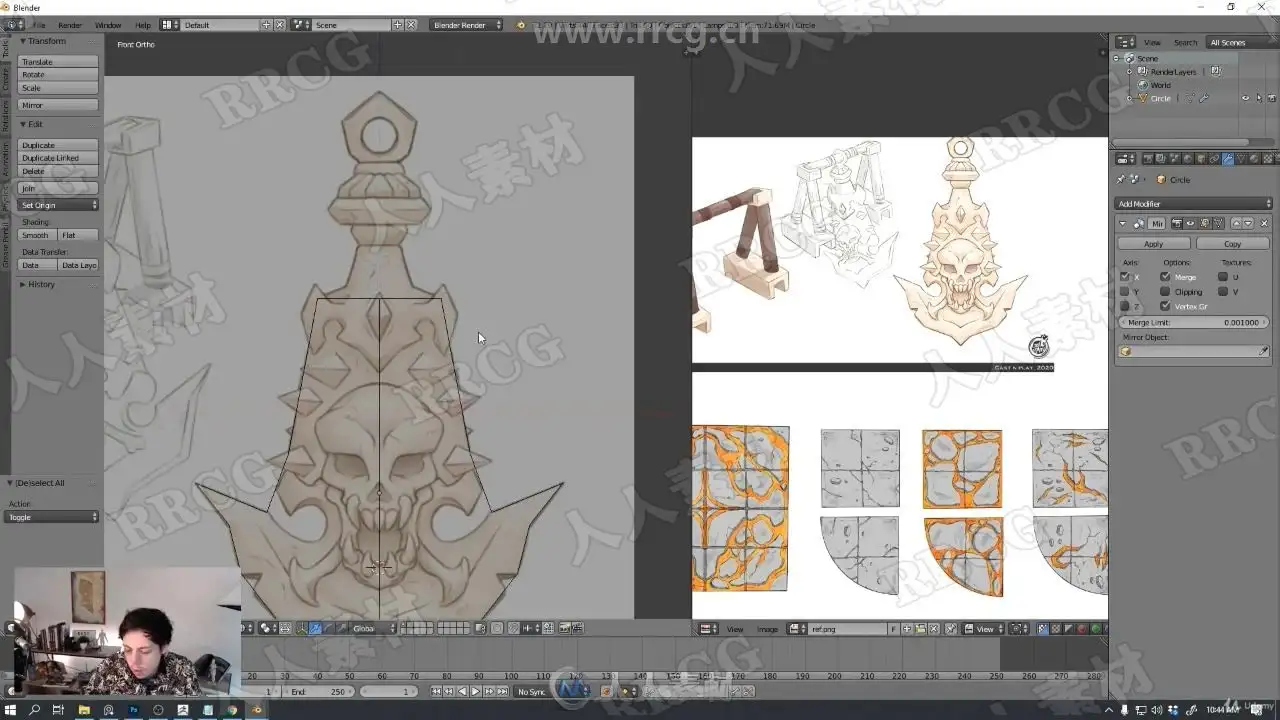This screenshot has height=720, width=1280.
Task: Enable the U texture mirror checkbox
Action: pos(1223,277)
